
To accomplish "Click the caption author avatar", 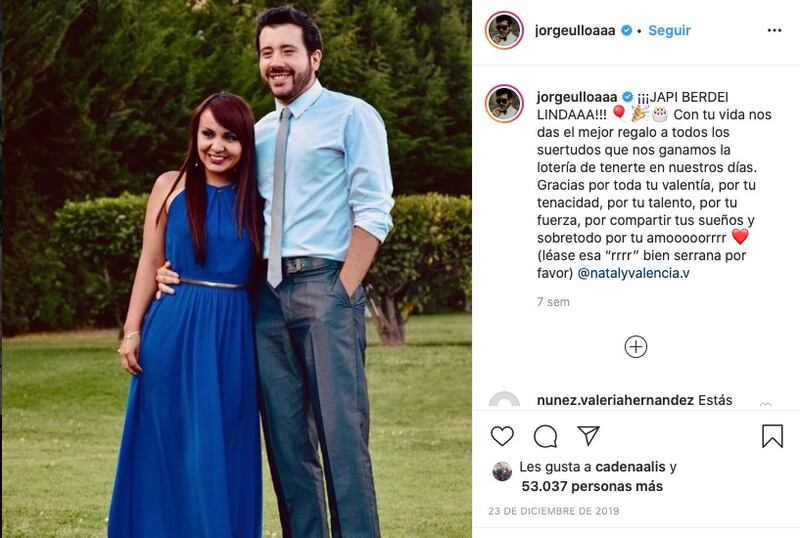I will (504, 104).
